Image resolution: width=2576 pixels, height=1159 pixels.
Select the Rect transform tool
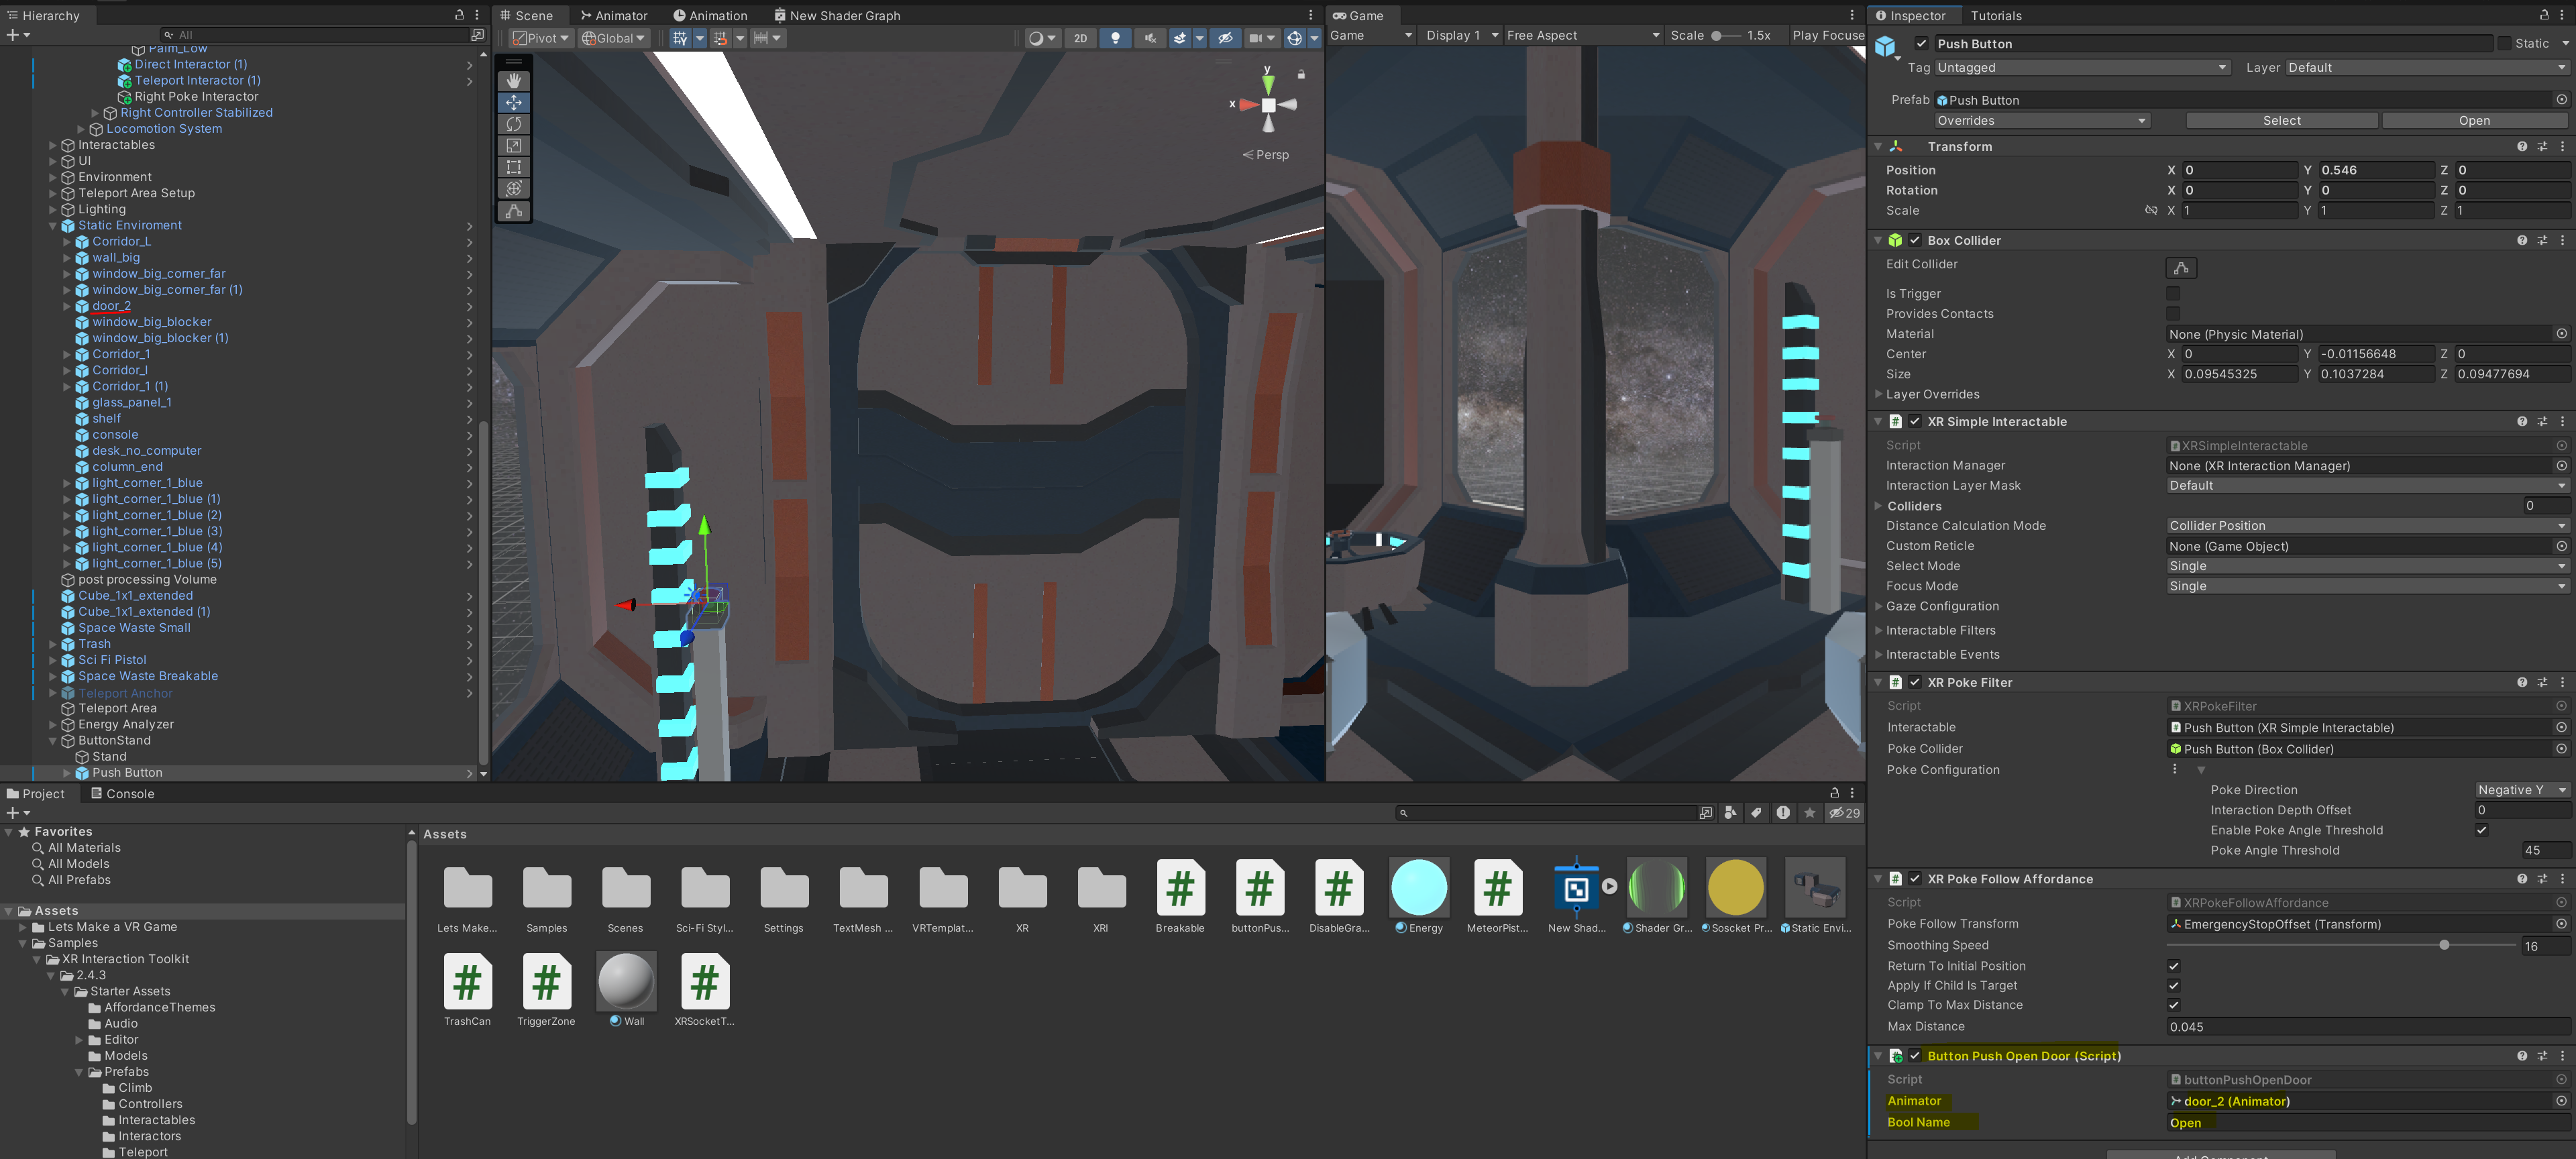pyautogui.click(x=513, y=167)
